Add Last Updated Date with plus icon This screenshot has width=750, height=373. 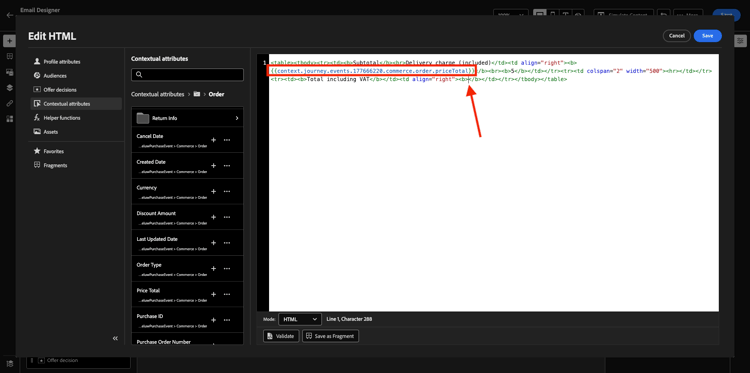(x=213, y=243)
